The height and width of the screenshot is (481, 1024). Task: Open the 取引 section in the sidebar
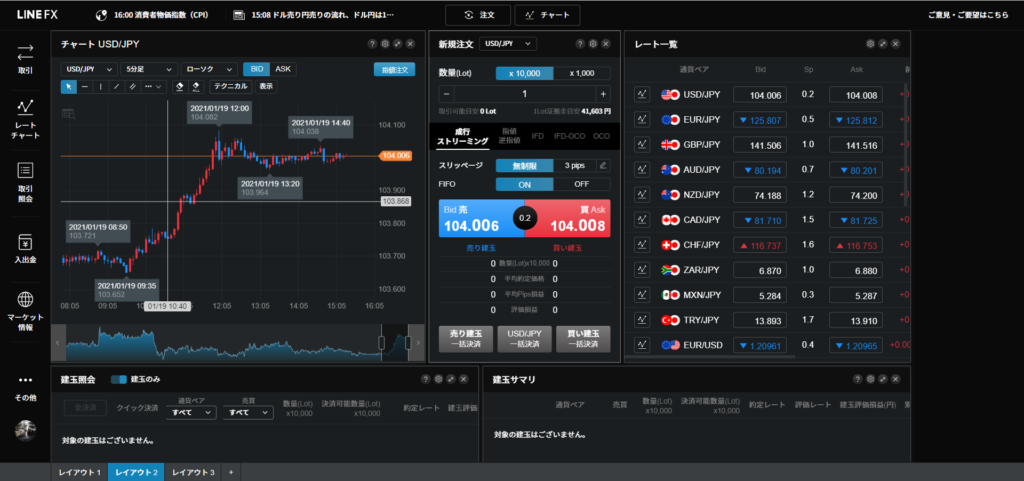pos(25,59)
